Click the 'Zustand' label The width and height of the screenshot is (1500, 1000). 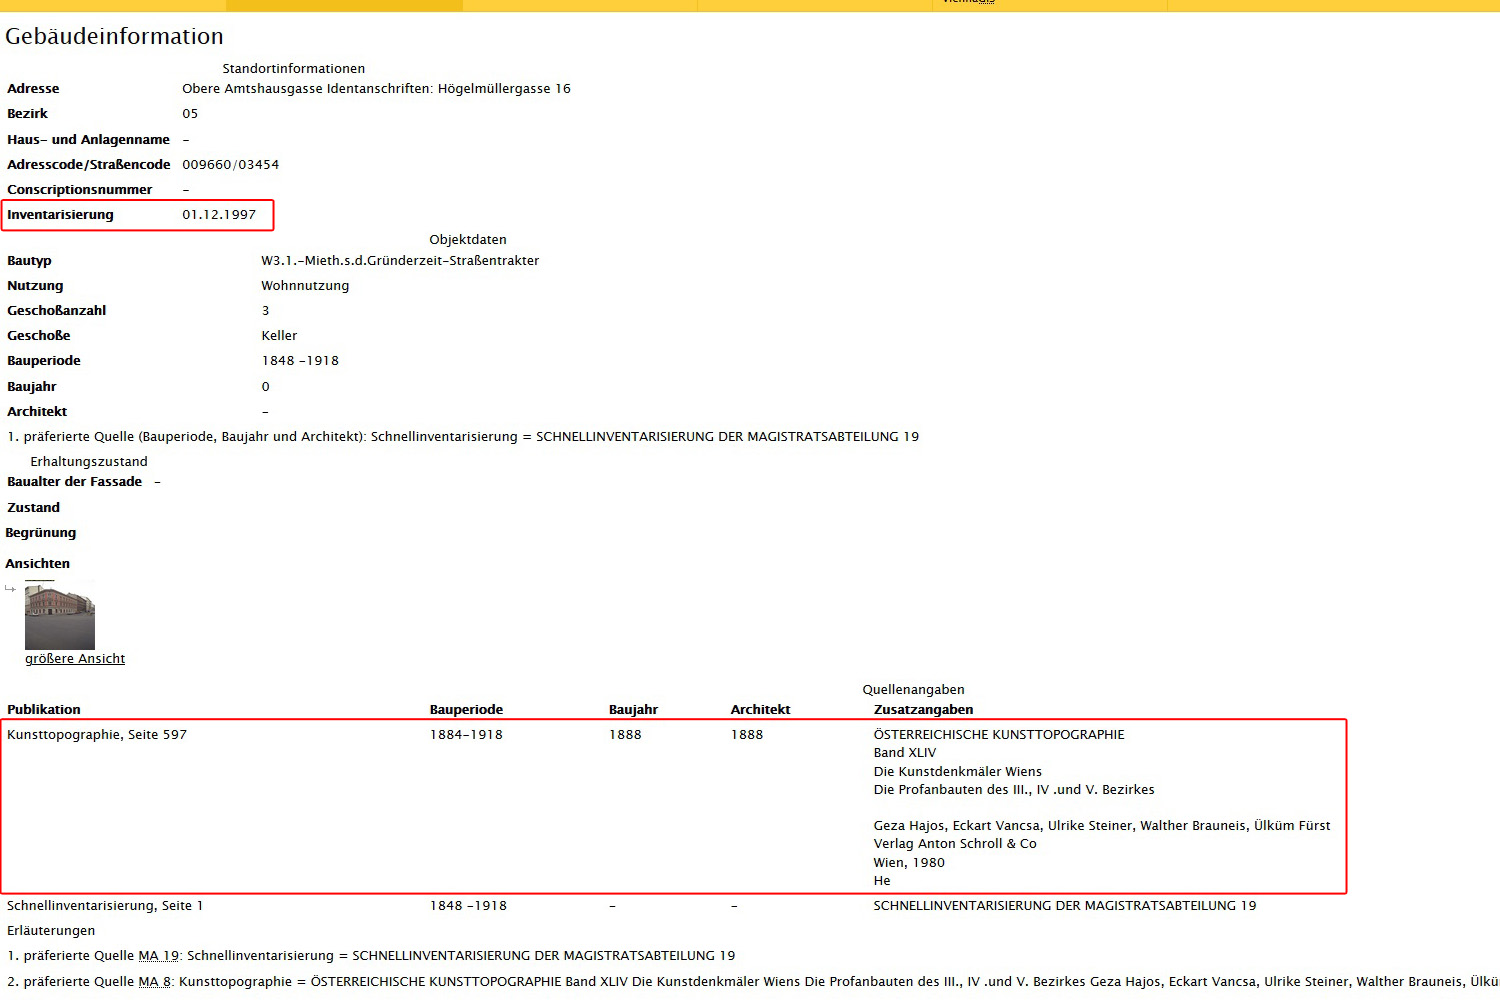[33, 507]
